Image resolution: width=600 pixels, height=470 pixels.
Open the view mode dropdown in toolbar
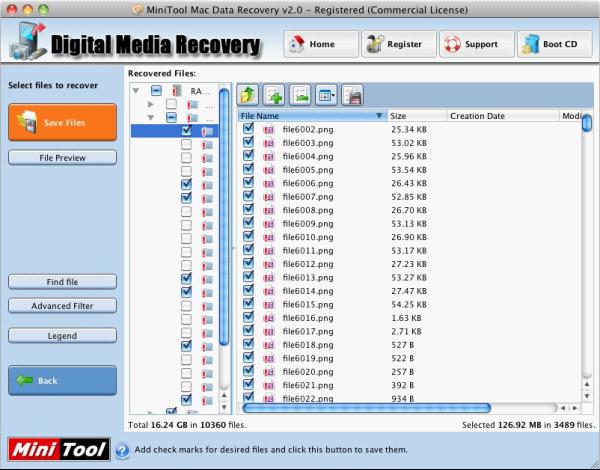[x=326, y=95]
